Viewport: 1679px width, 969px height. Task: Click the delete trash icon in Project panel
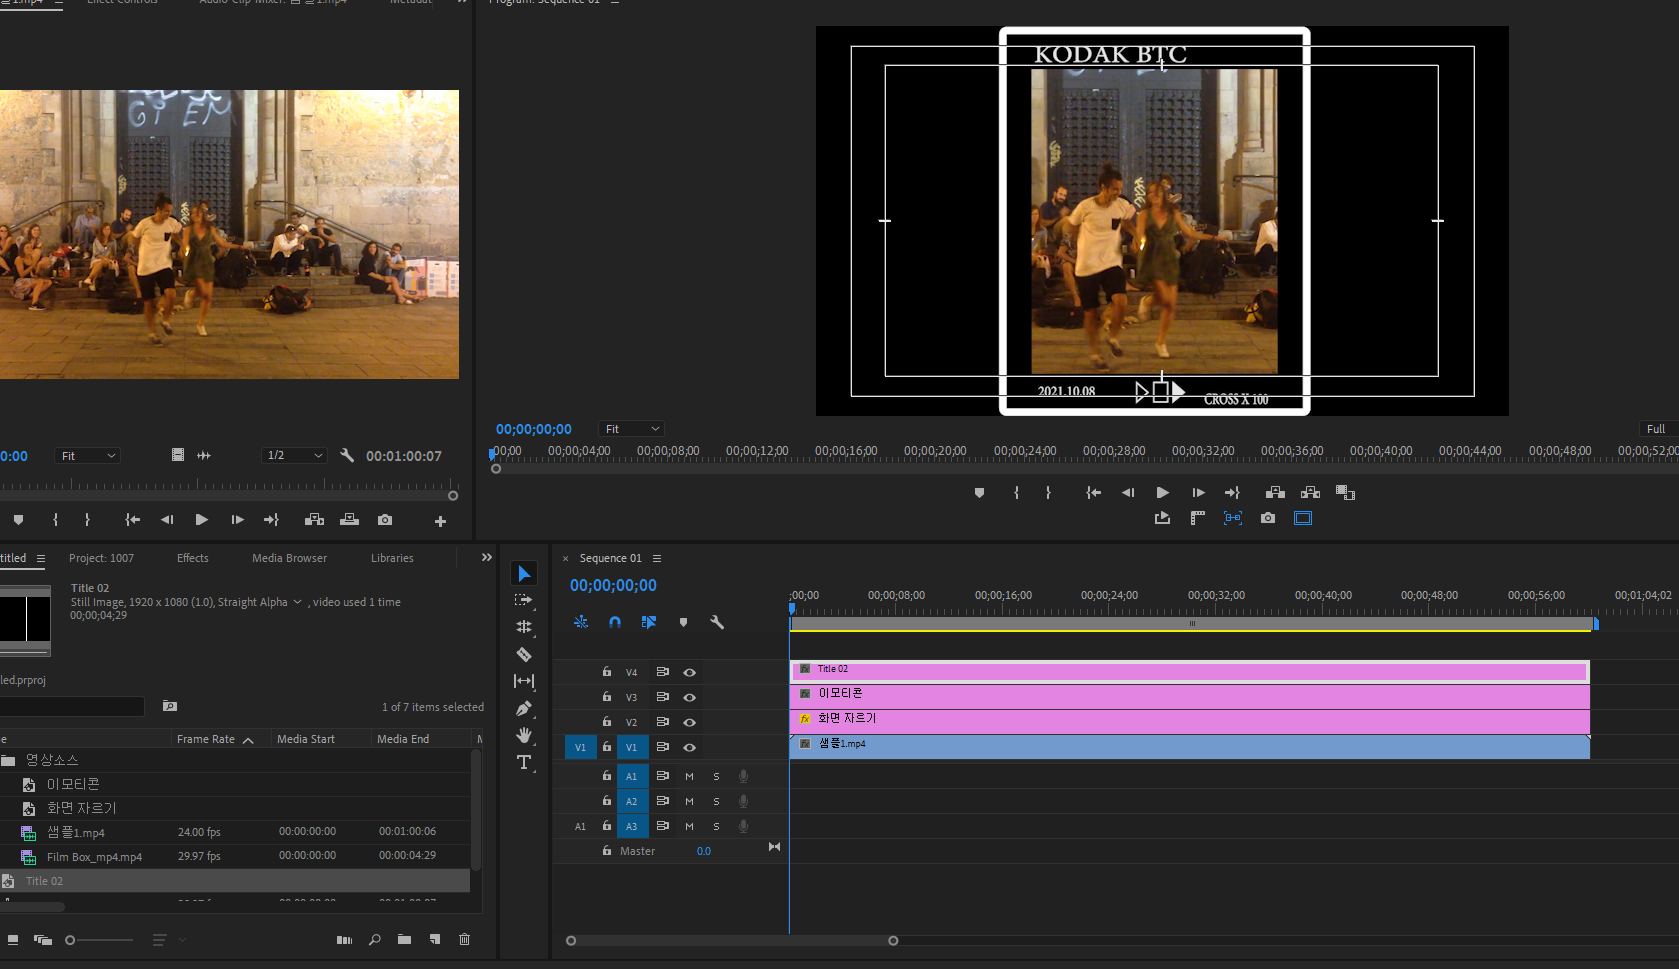pos(464,939)
